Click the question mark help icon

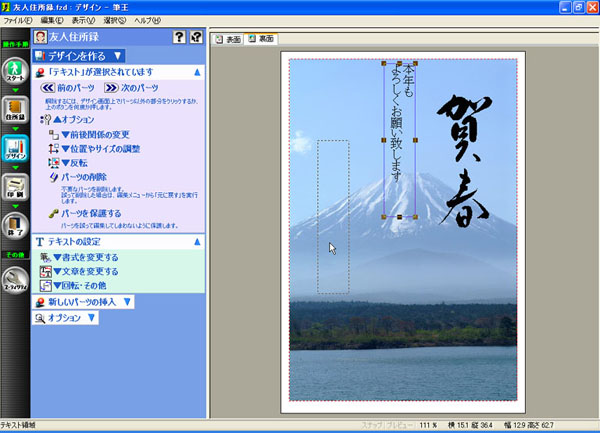[x=179, y=38]
